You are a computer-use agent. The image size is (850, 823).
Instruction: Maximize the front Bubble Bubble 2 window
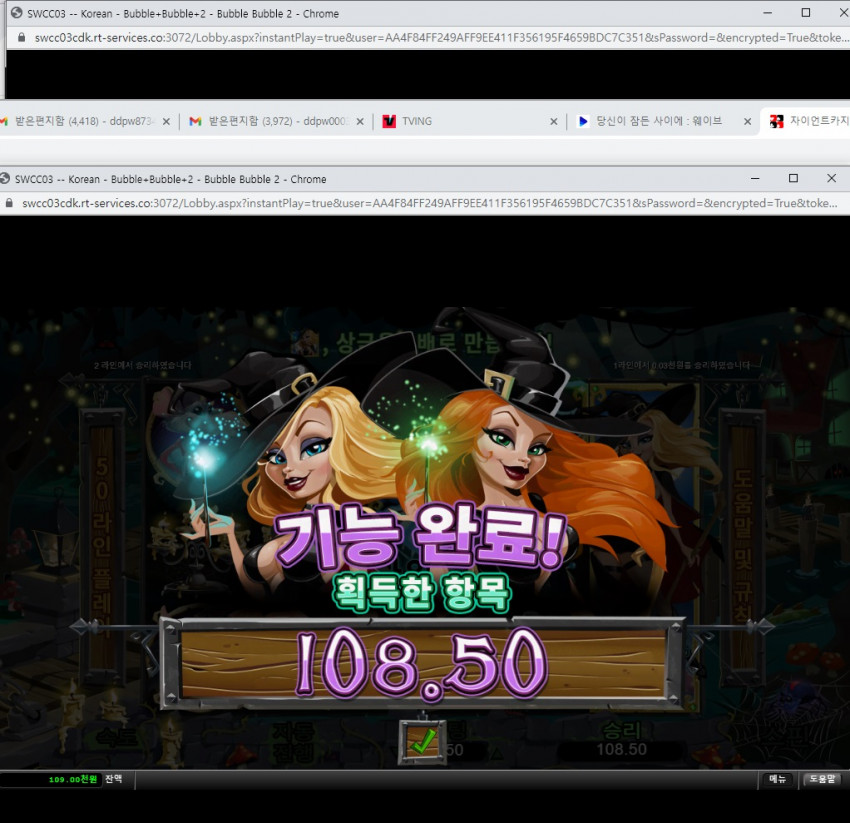point(793,178)
